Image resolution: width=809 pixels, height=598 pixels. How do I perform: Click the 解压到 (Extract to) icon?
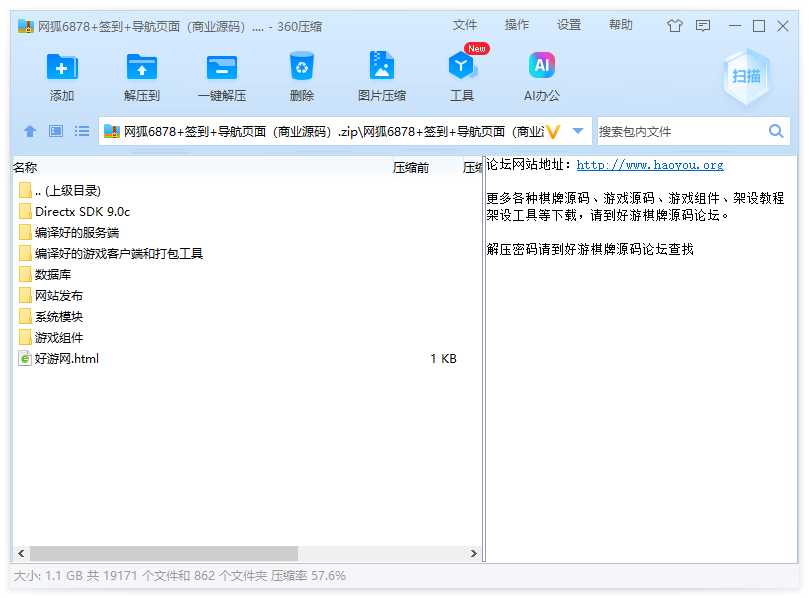point(142,67)
